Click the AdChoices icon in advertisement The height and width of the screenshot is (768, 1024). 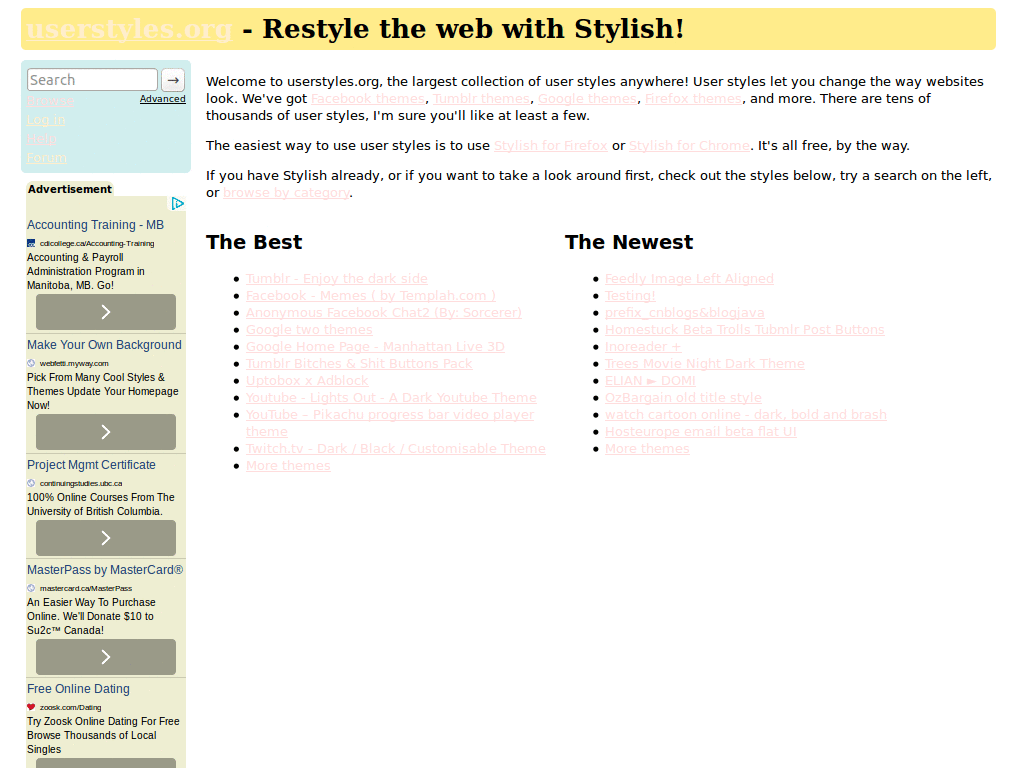178,204
